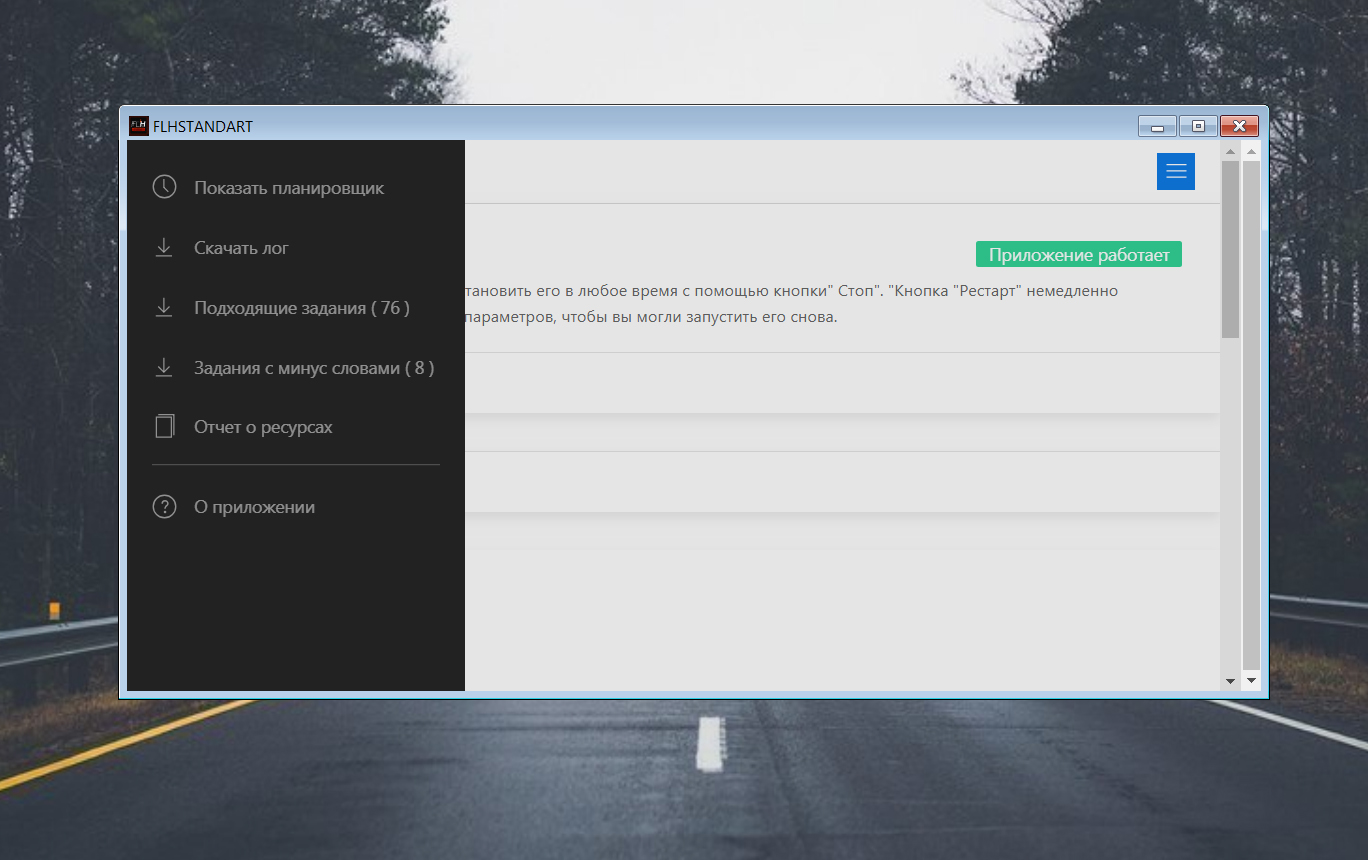
Task: Click the outer scrollbar down arrow
Action: tap(1251, 681)
